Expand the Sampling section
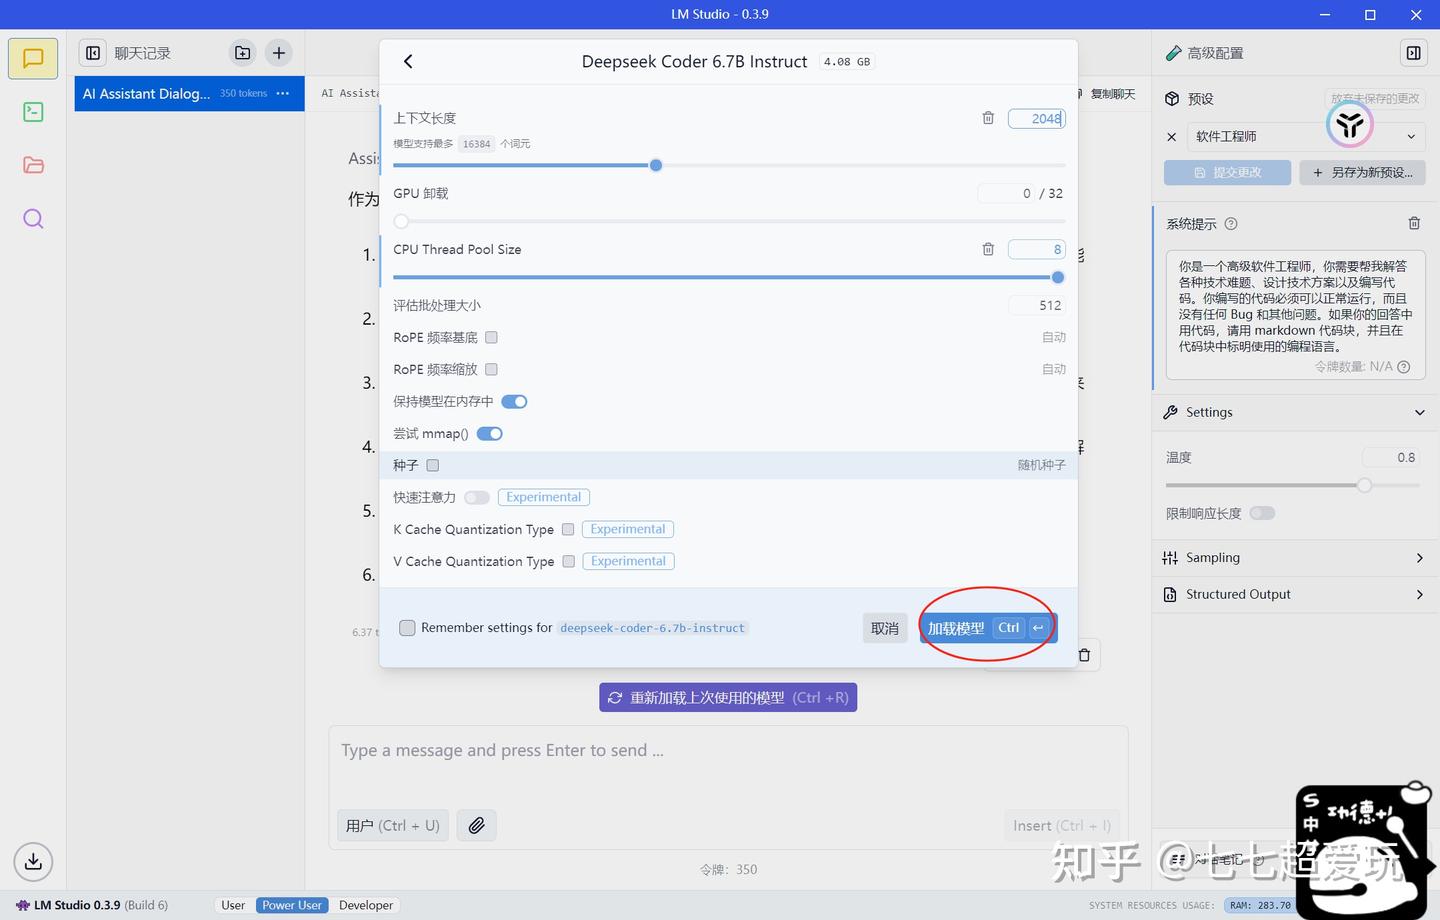 1293,557
